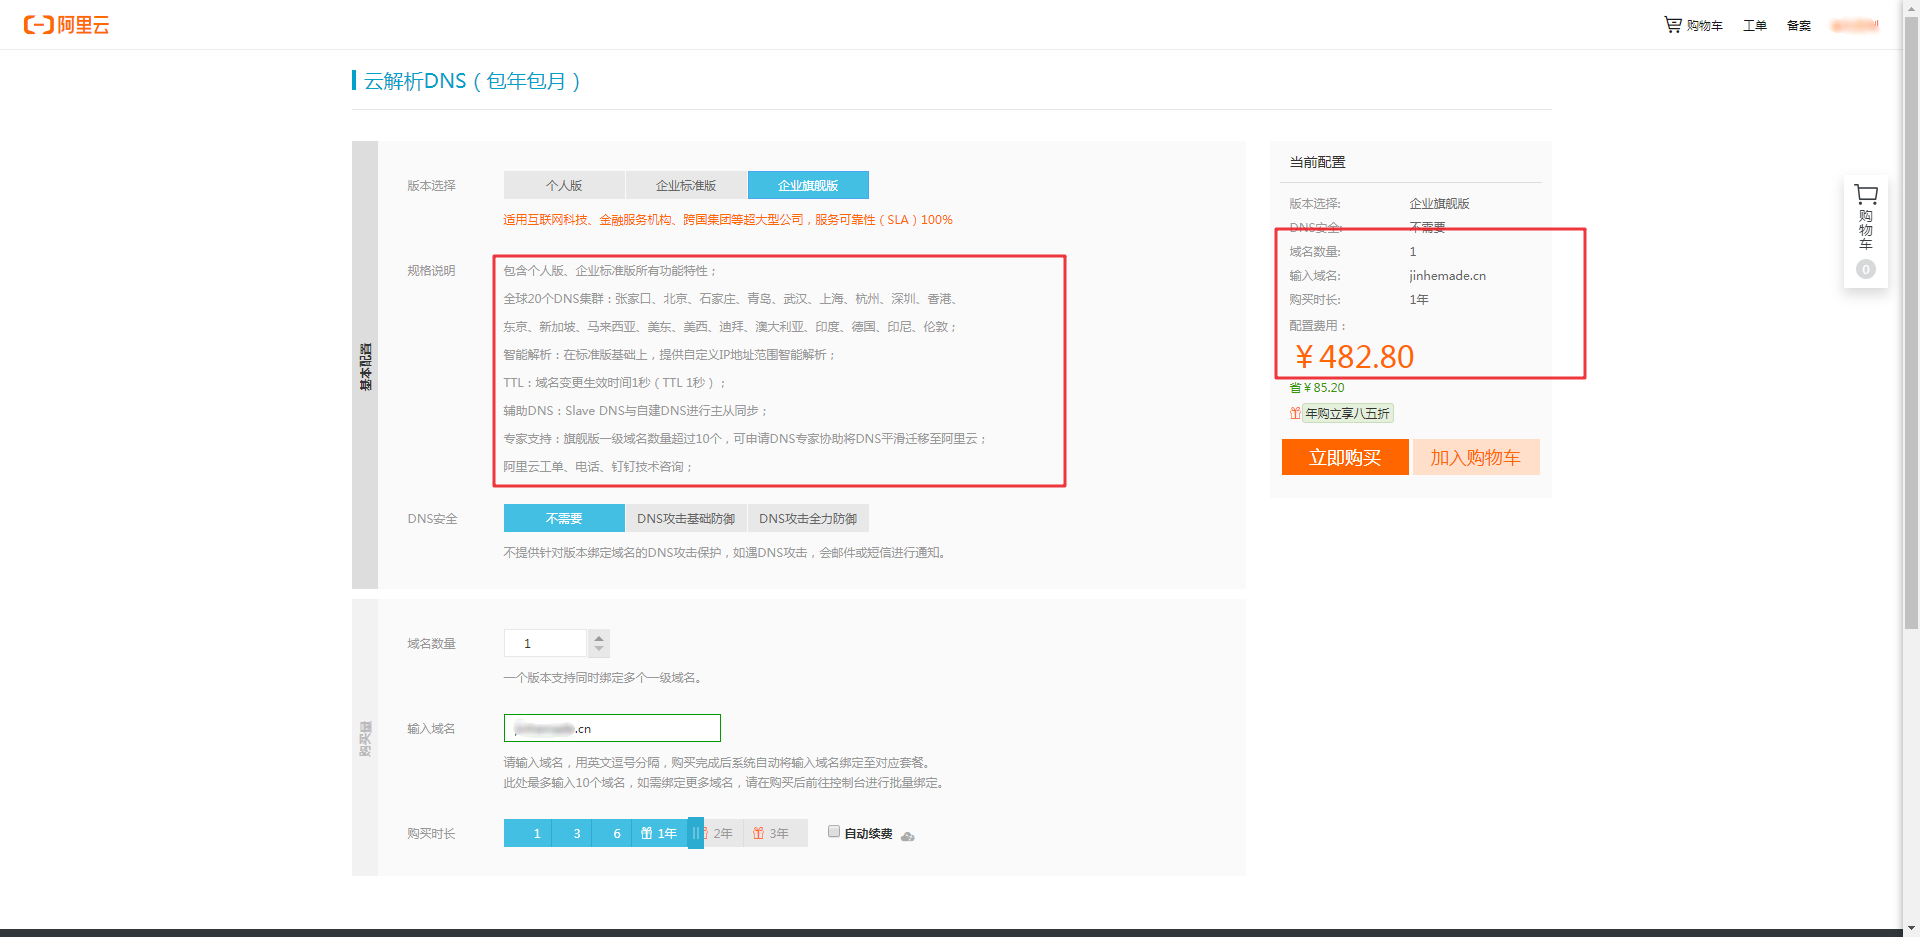
Task: Click the 当前配置 panel heading
Action: 1317,162
